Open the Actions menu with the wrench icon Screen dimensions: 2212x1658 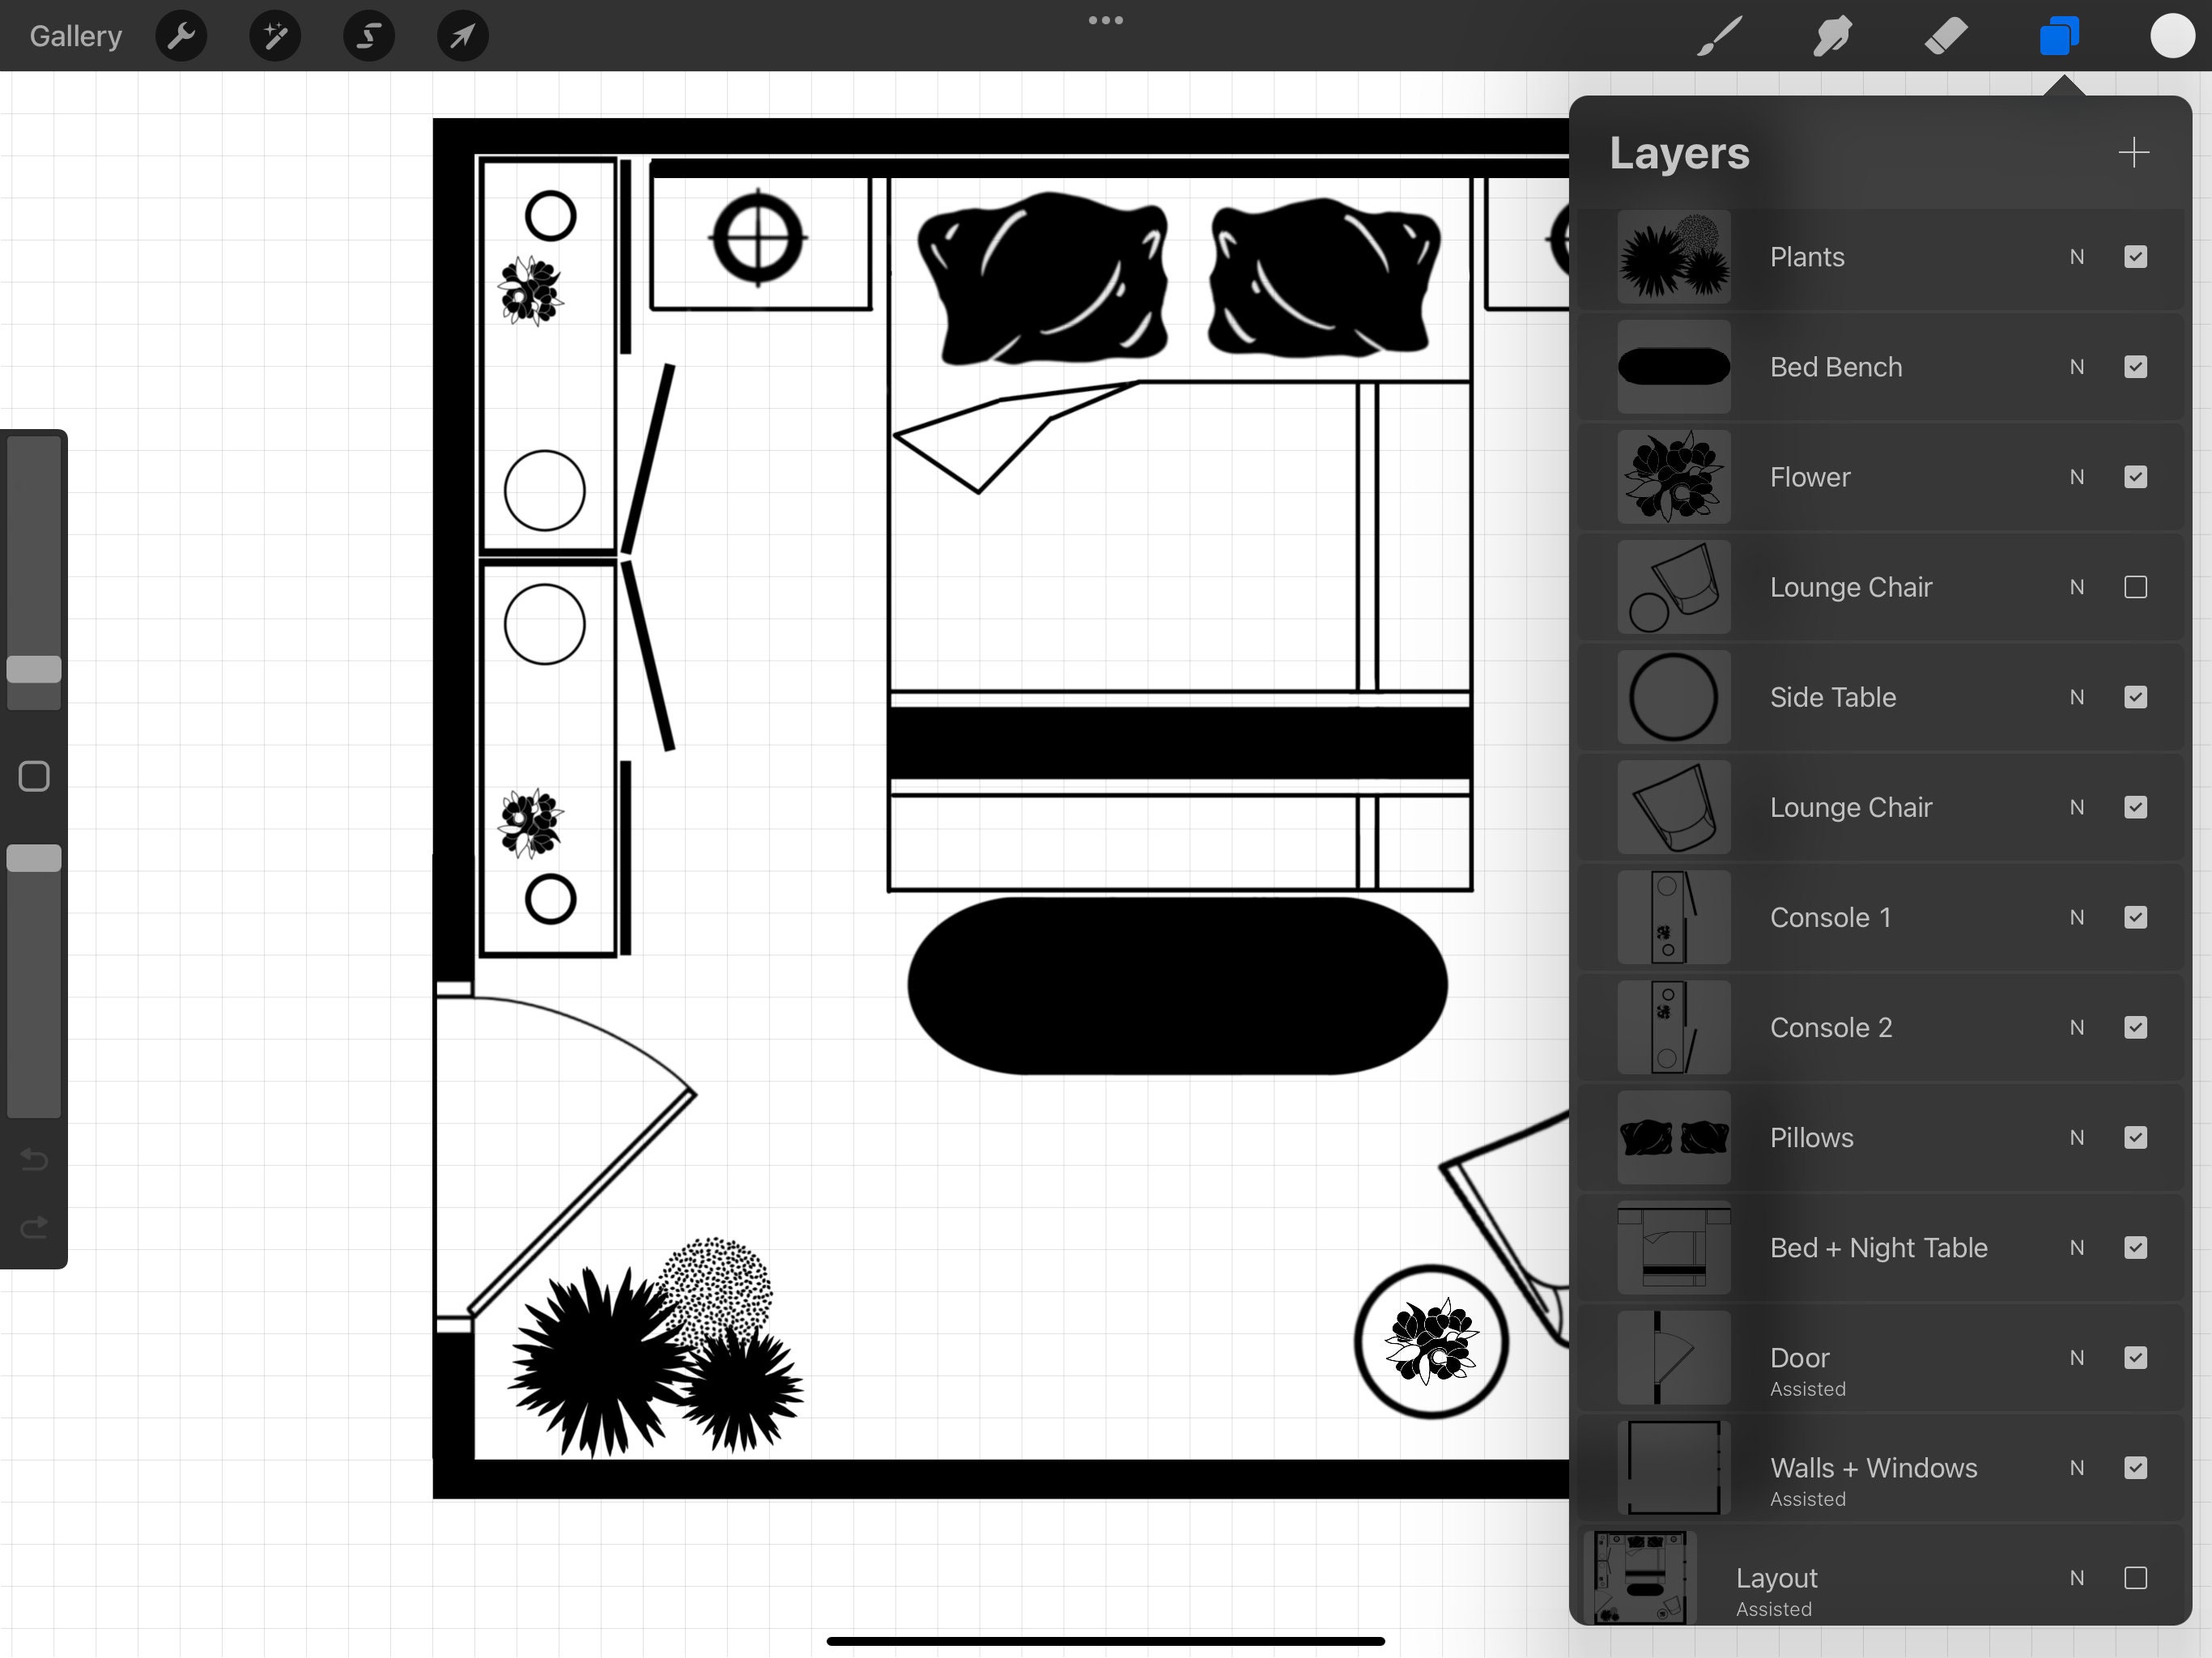(181, 35)
